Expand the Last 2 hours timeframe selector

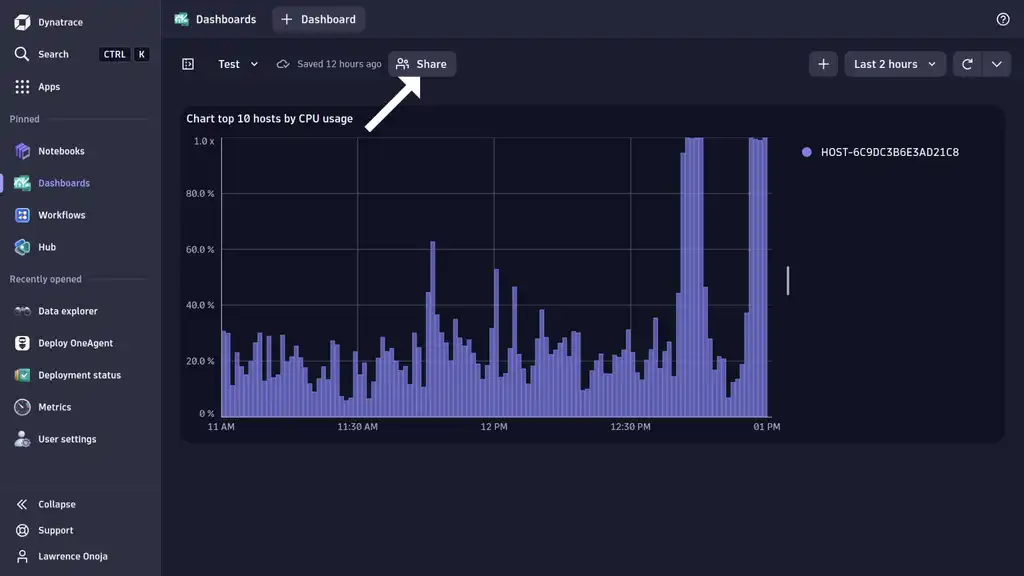click(893, 63)
